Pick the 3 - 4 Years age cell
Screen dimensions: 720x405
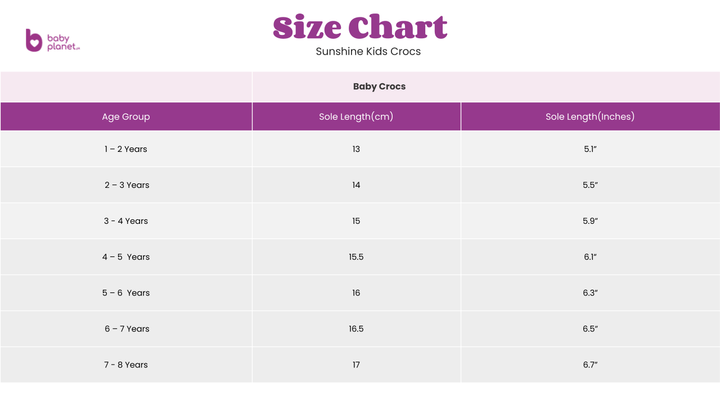[x=126, y=221]
